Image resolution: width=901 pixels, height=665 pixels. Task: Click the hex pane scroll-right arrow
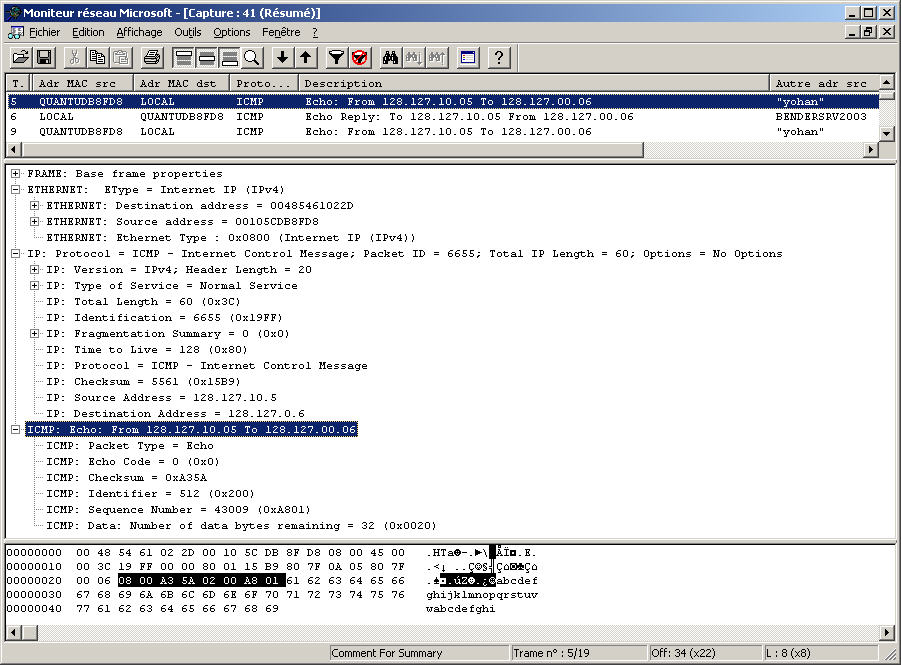[x=887, y=633]
